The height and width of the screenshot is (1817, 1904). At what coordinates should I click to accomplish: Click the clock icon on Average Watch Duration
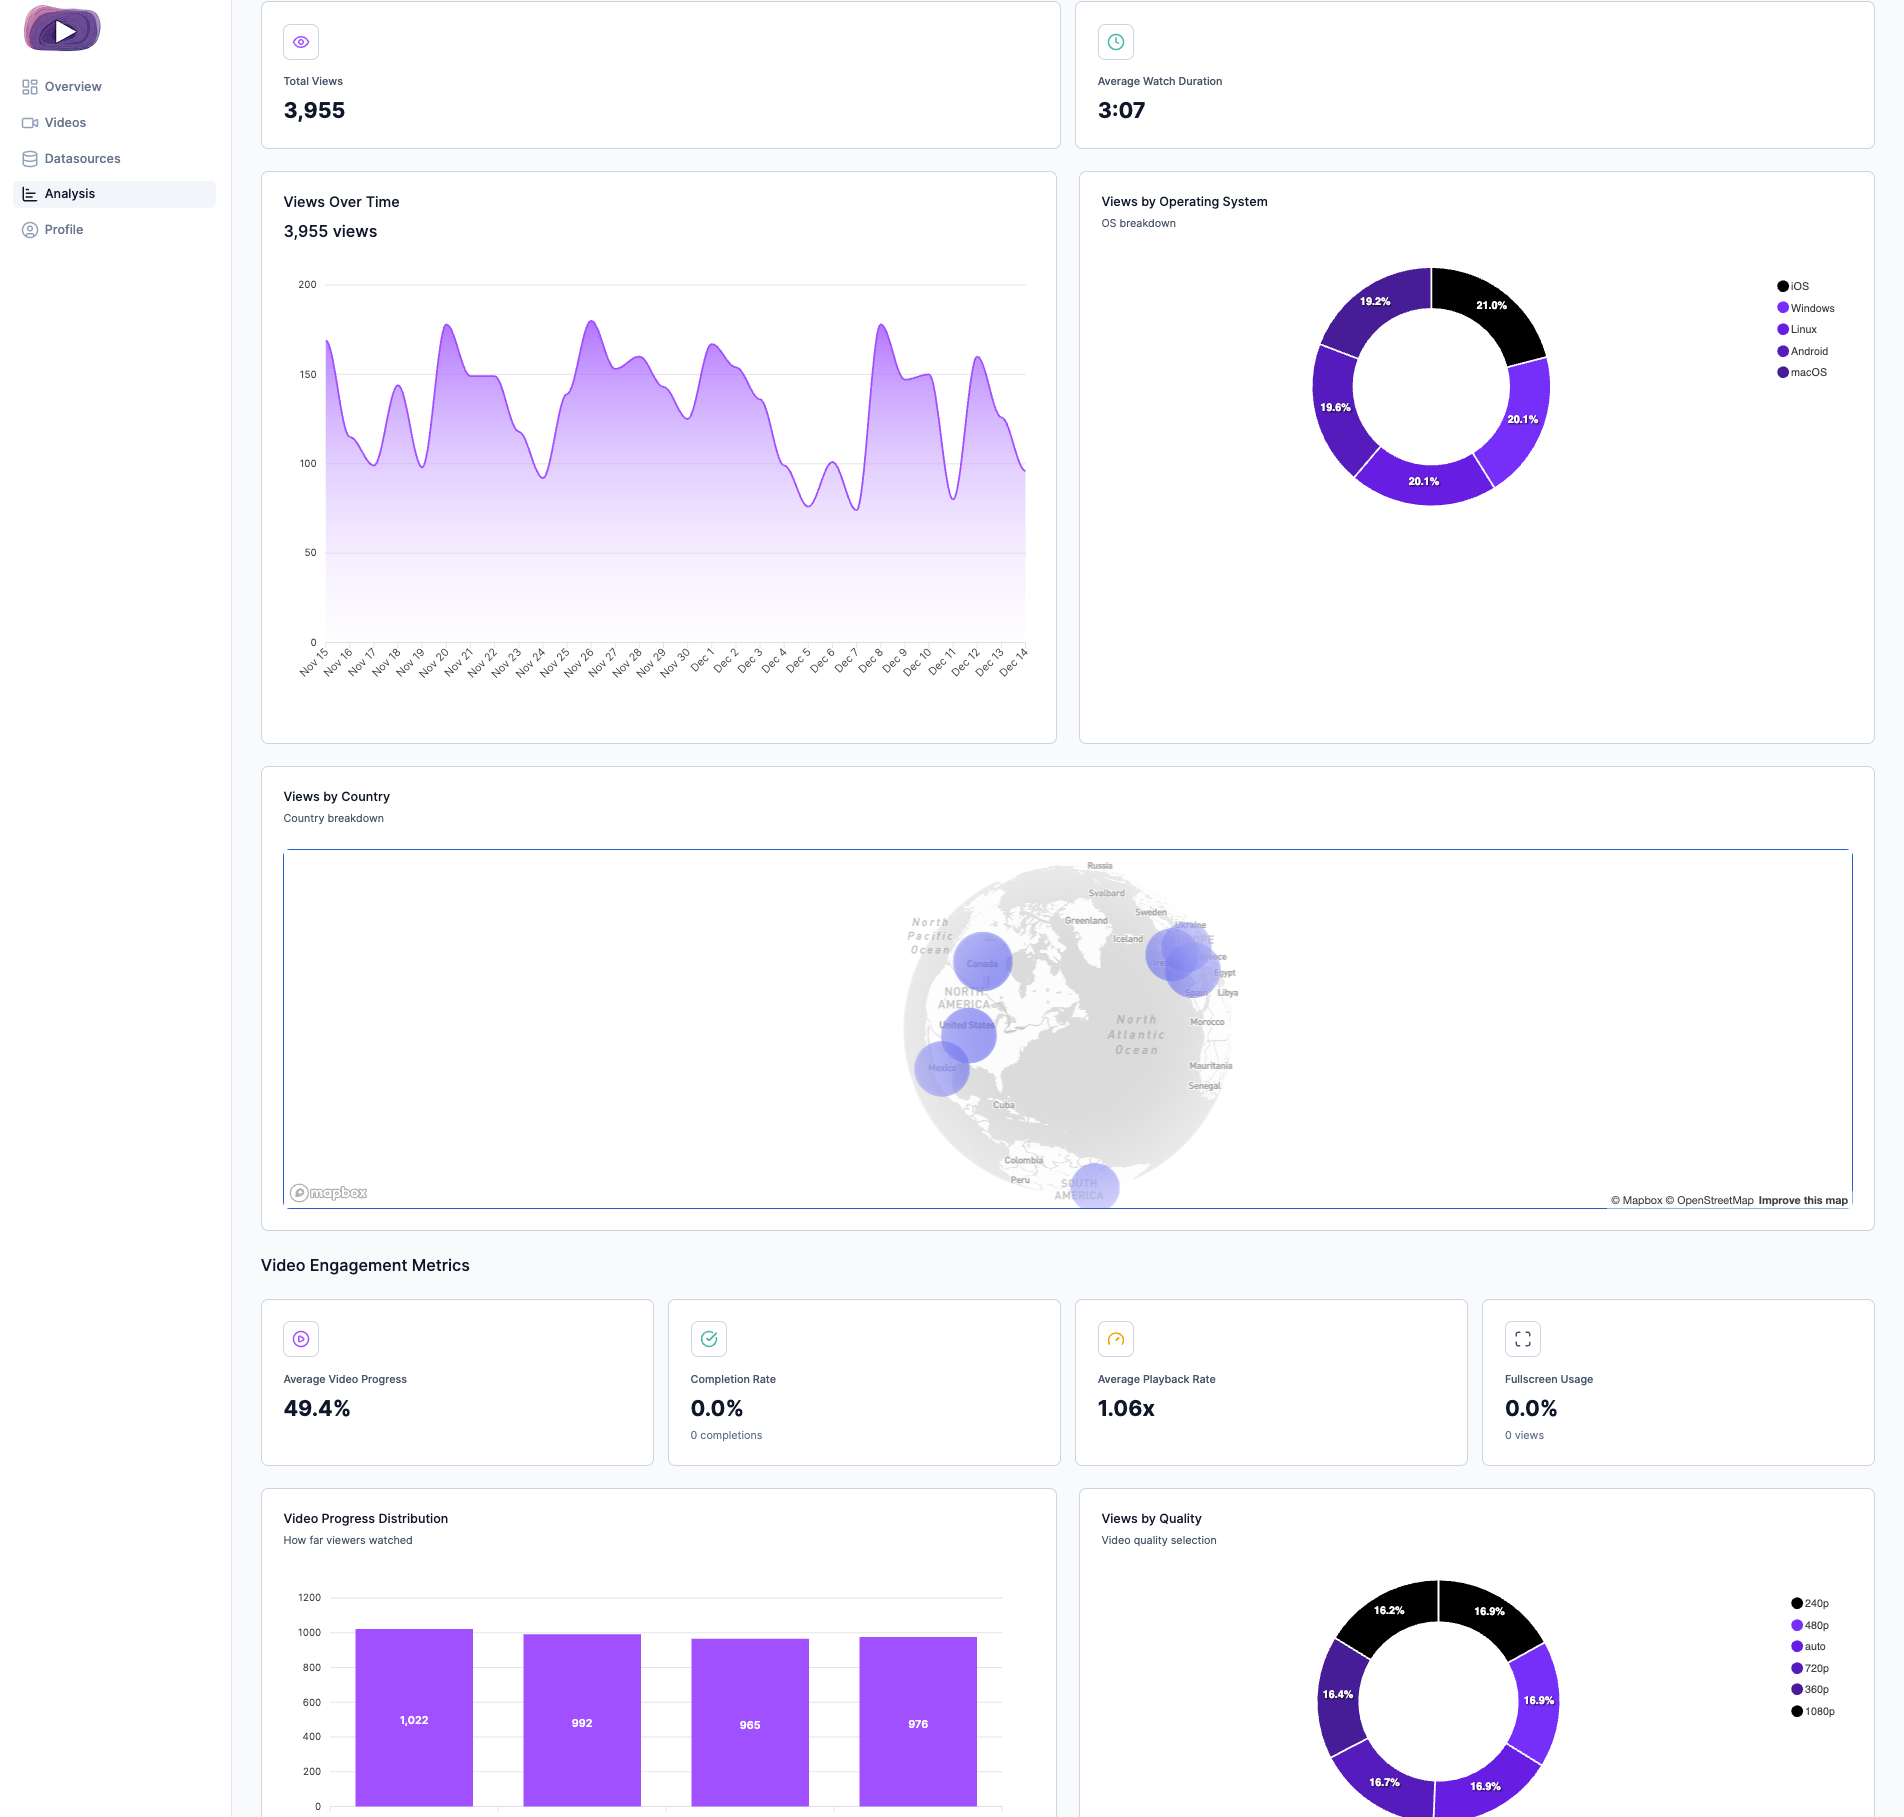(1116, 42)
